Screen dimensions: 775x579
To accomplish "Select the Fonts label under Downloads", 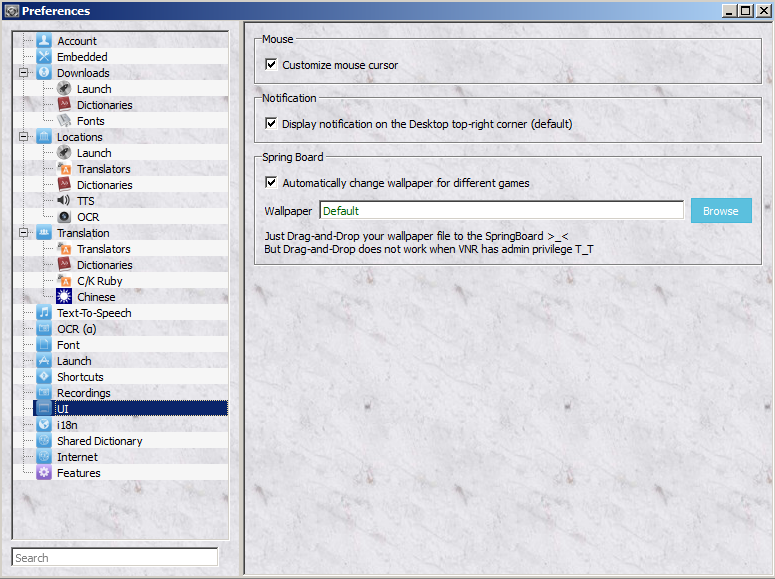I will [90, 121].
